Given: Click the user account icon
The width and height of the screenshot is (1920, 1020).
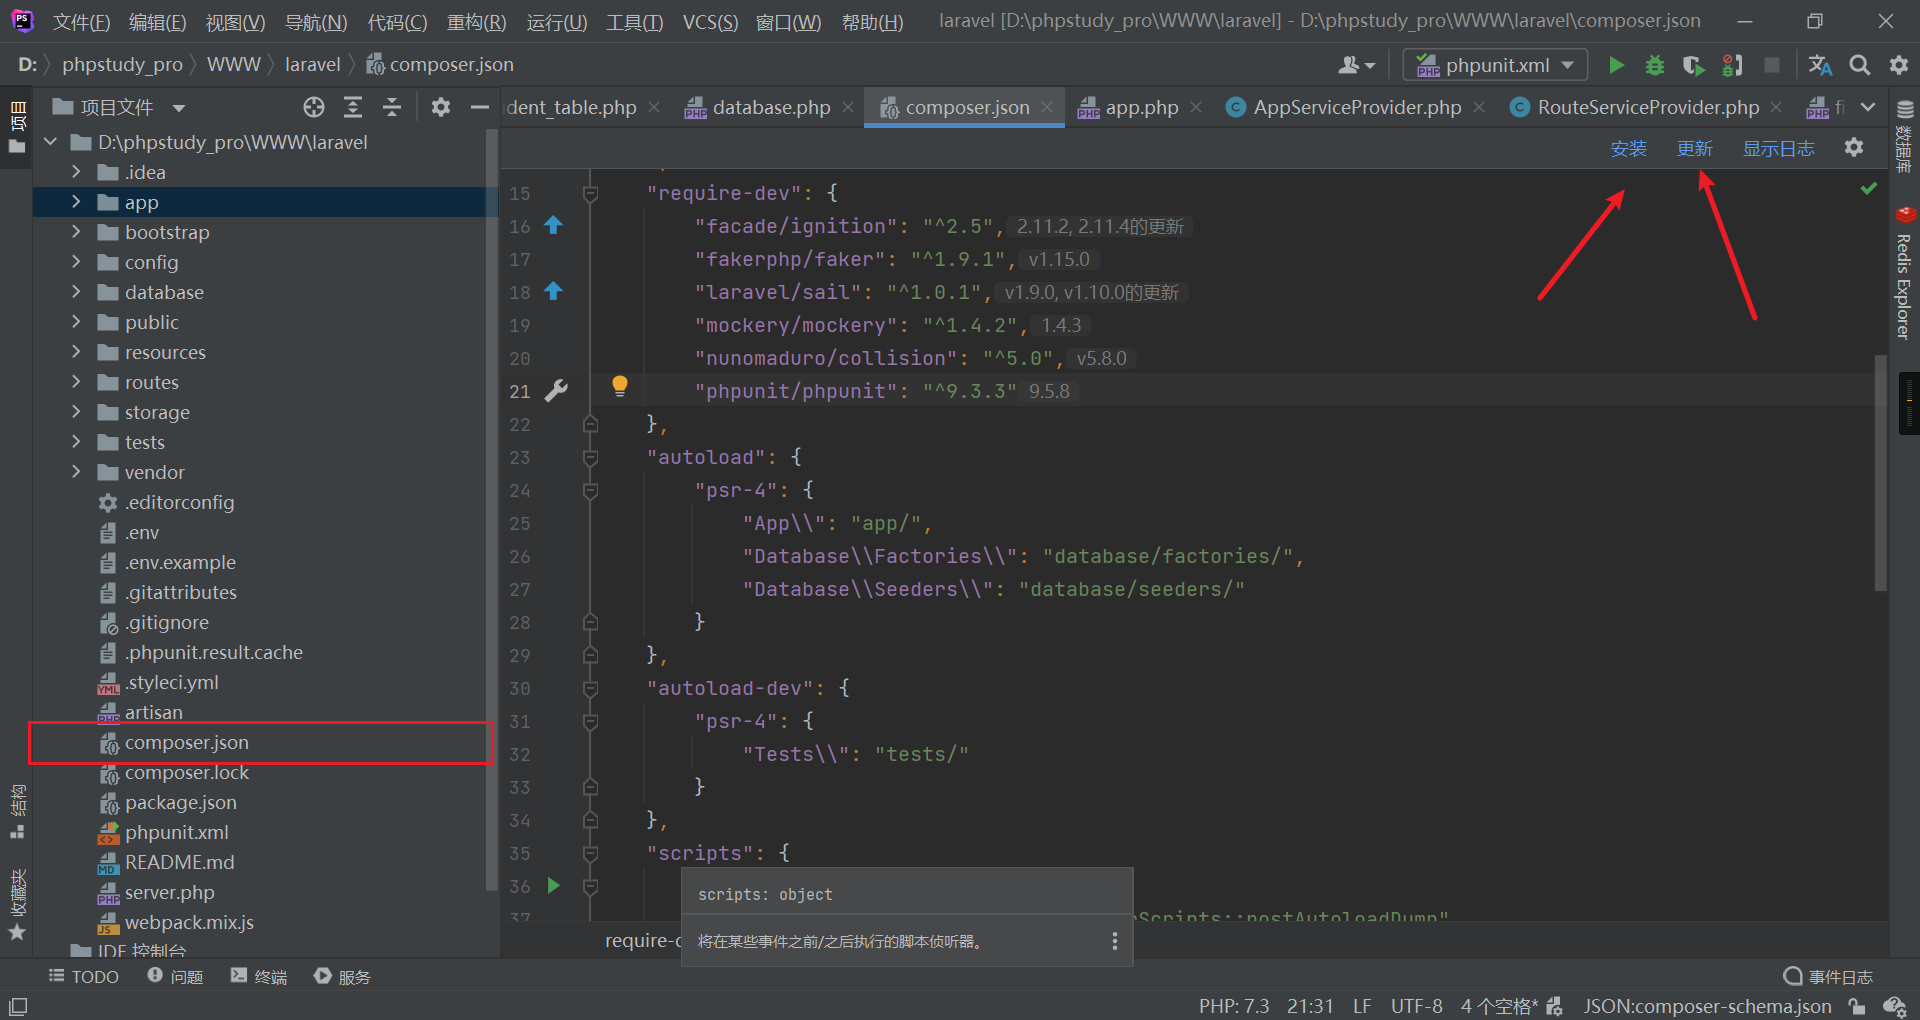Looking at the screenshot, I should (1356, 65).
